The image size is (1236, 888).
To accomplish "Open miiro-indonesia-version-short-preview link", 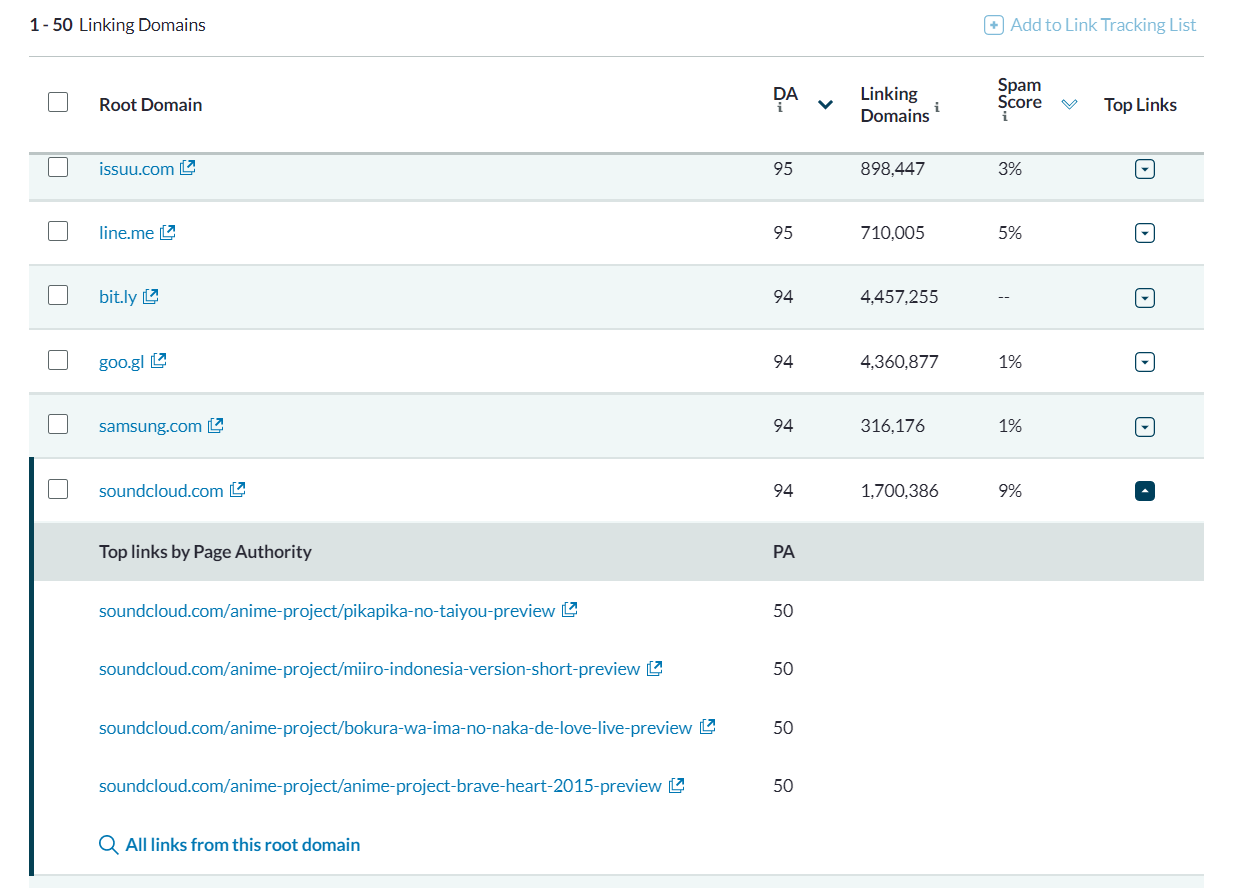I will 369,668.
